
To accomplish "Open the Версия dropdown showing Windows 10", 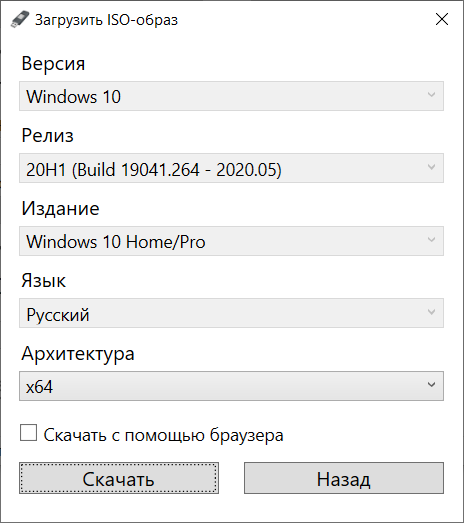I will (231, 96).
